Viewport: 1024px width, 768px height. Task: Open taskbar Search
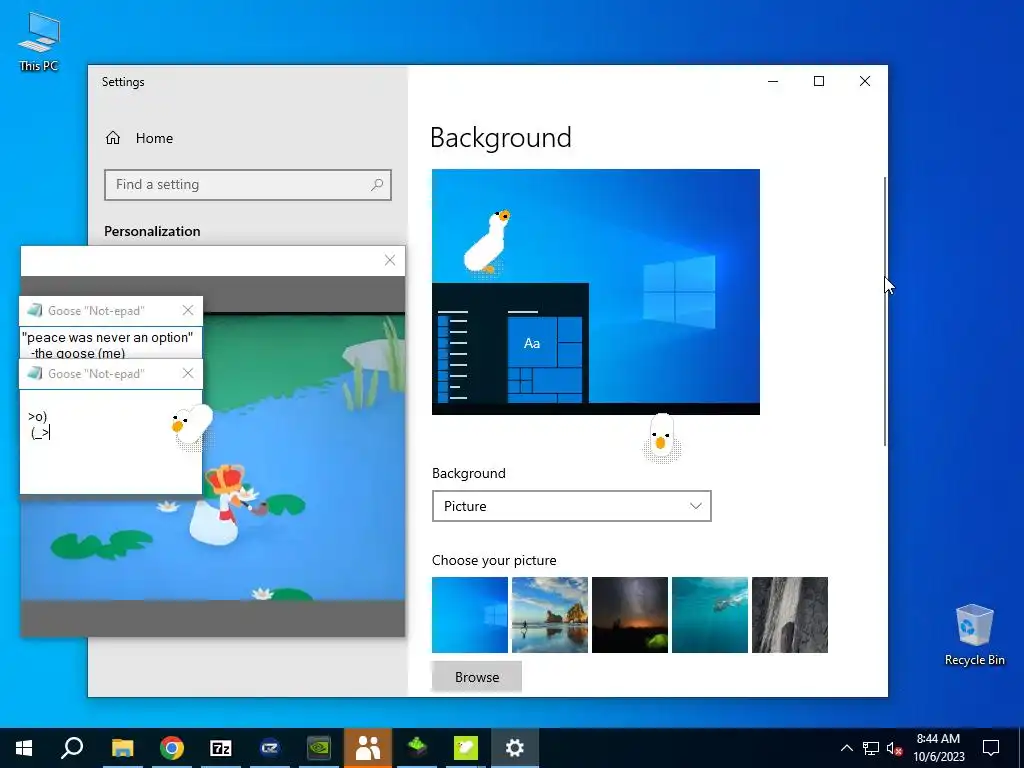coord(72,748)
